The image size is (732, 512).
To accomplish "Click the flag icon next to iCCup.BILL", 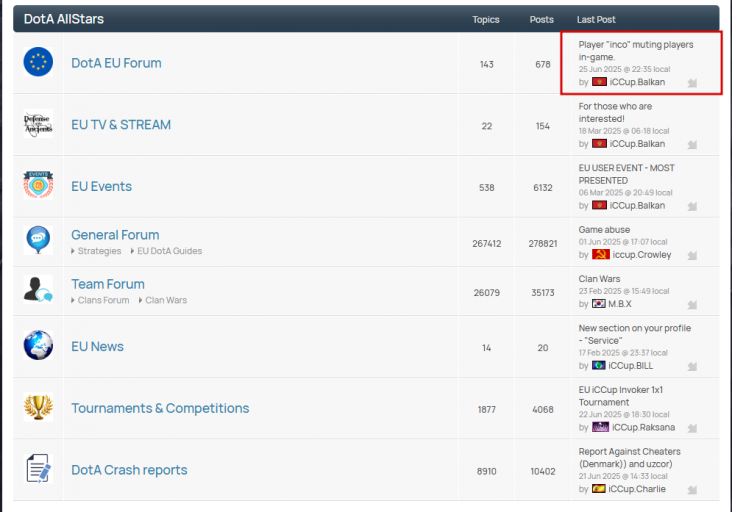I will (x=599, y=365).
